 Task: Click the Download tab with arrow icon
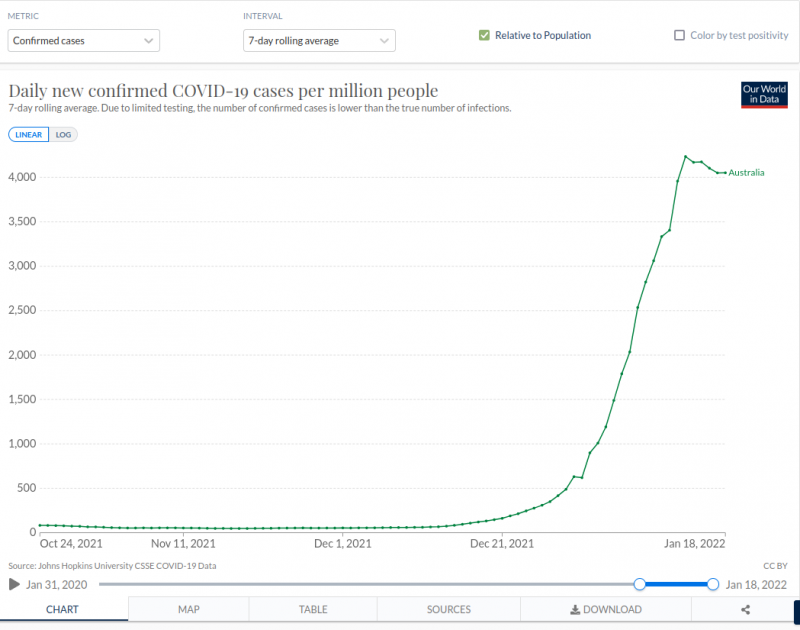pyautogui.click(x=606, y=609)
